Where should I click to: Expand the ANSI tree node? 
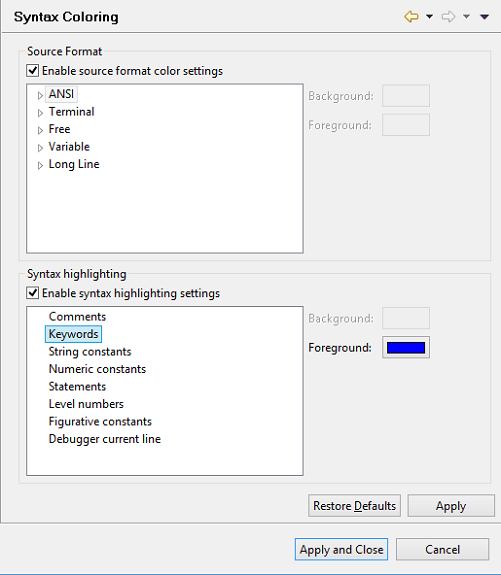click(40, 95)
